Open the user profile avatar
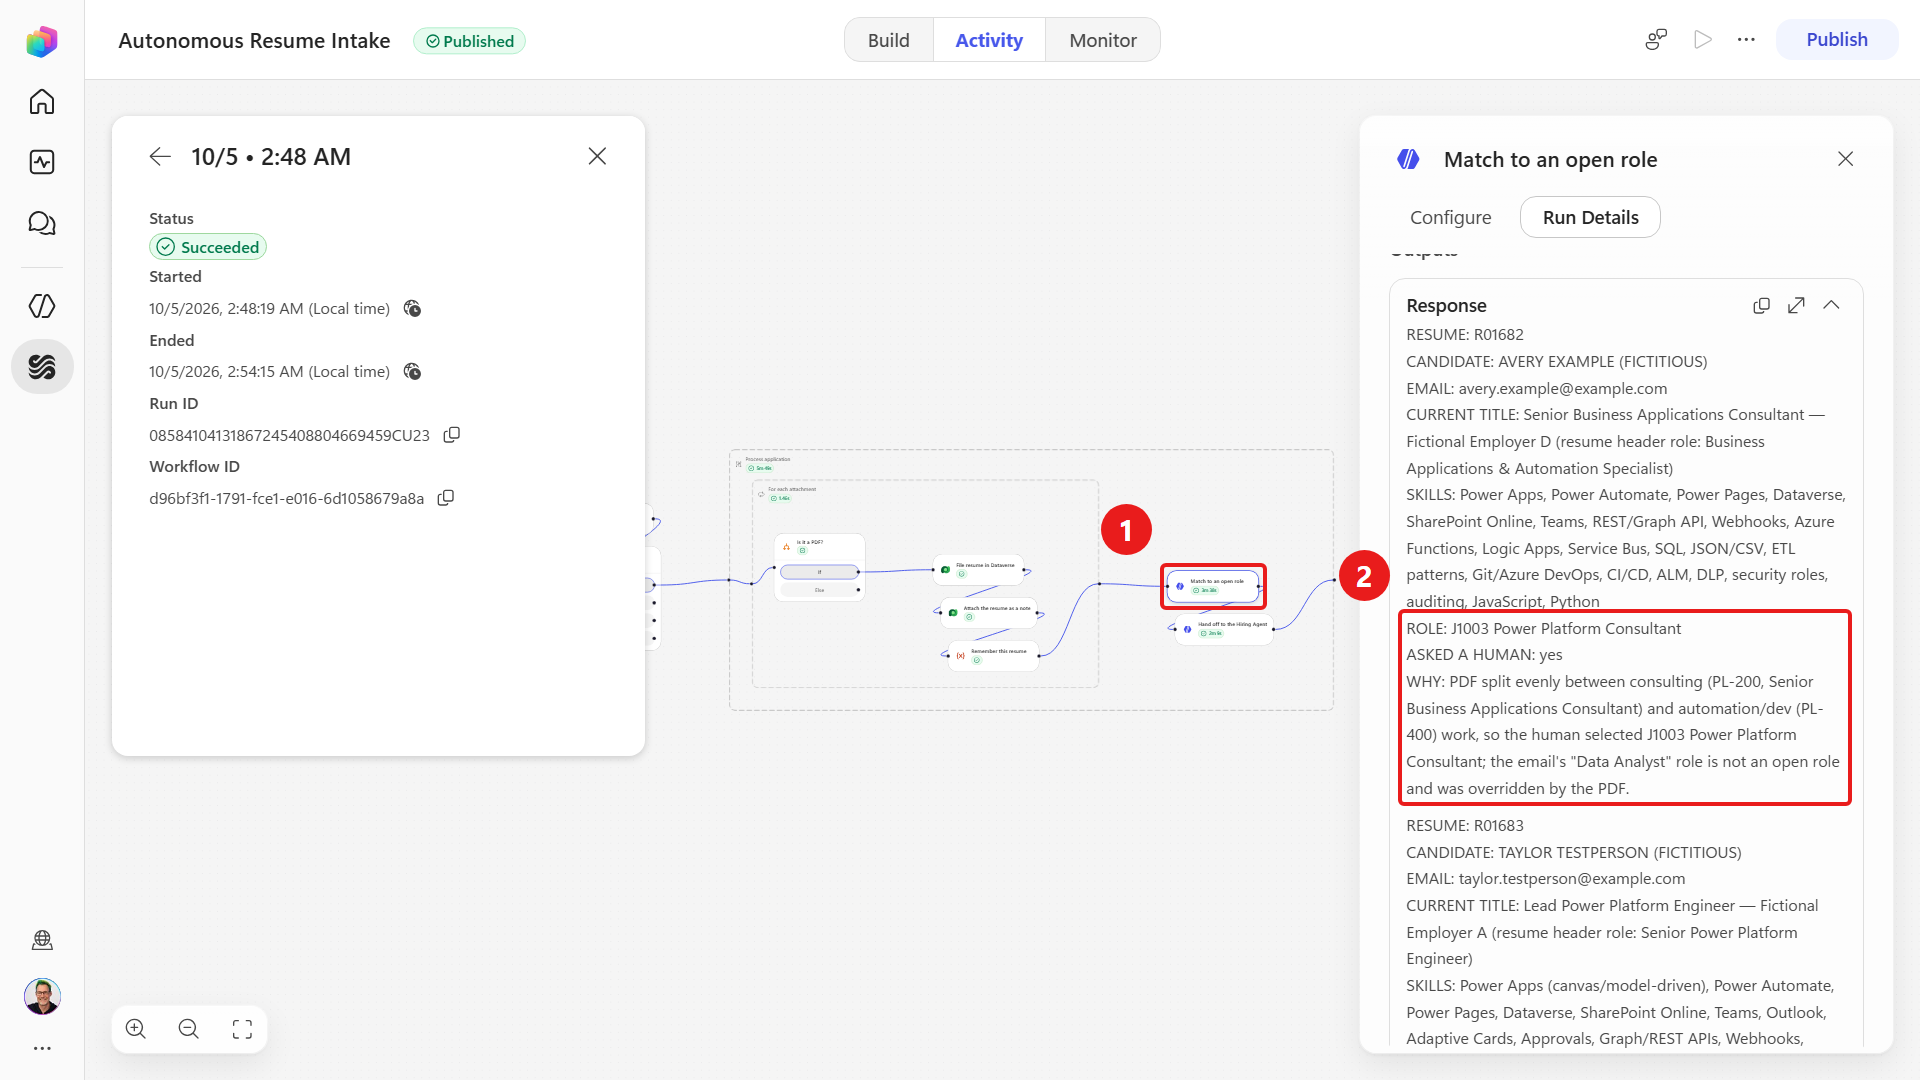1920x1080 pixels. click(42, 996)
